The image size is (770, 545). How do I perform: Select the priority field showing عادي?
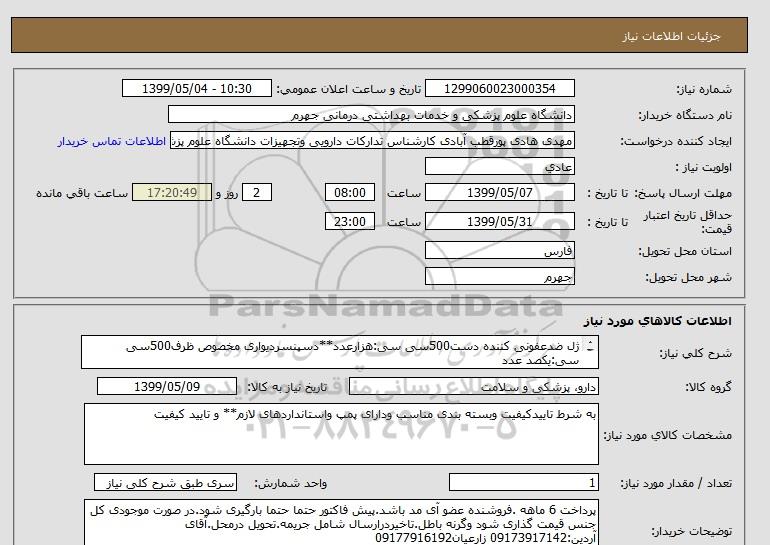[x=499, y=166]
